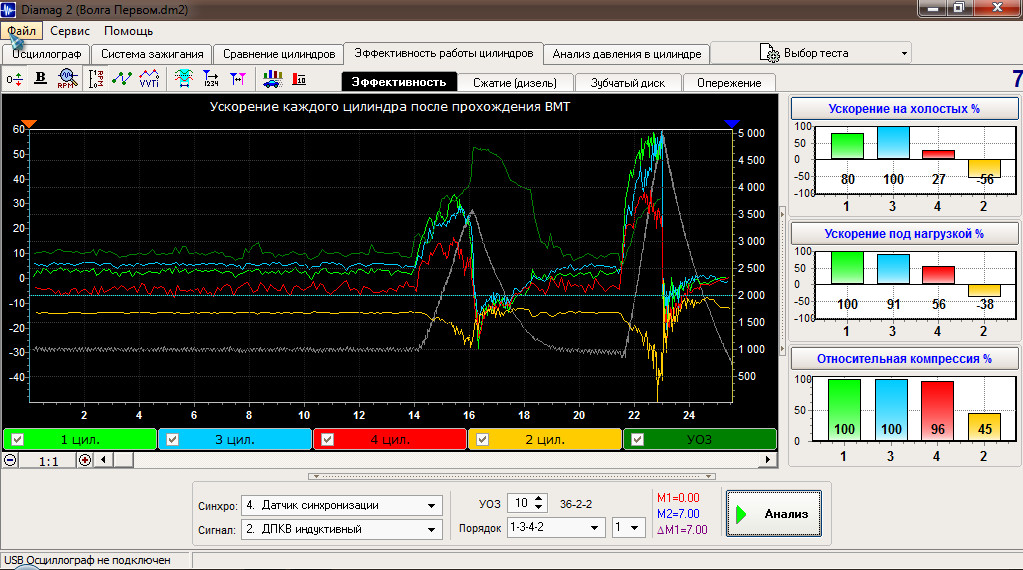
Task: Click the USB Осциллограф не подключен status
Action: click(x=87, y=560)
